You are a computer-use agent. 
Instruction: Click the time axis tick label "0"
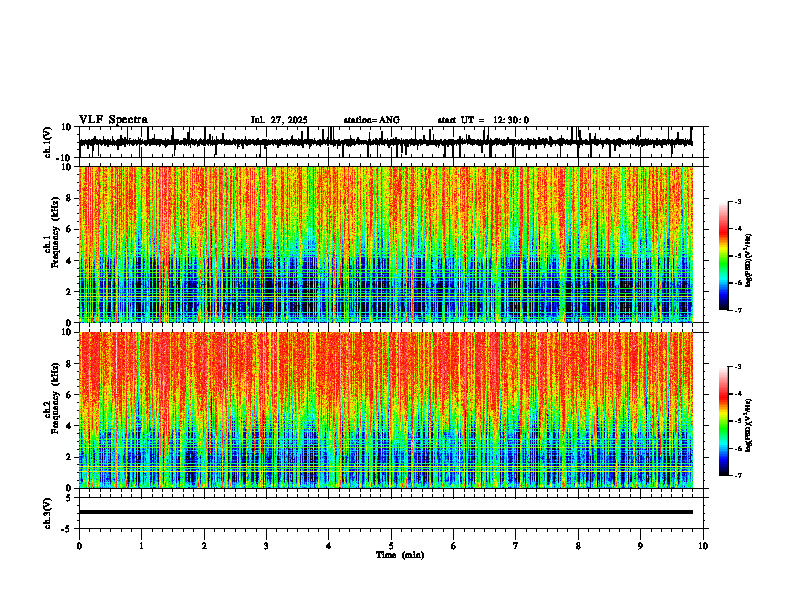pos(79,546)
